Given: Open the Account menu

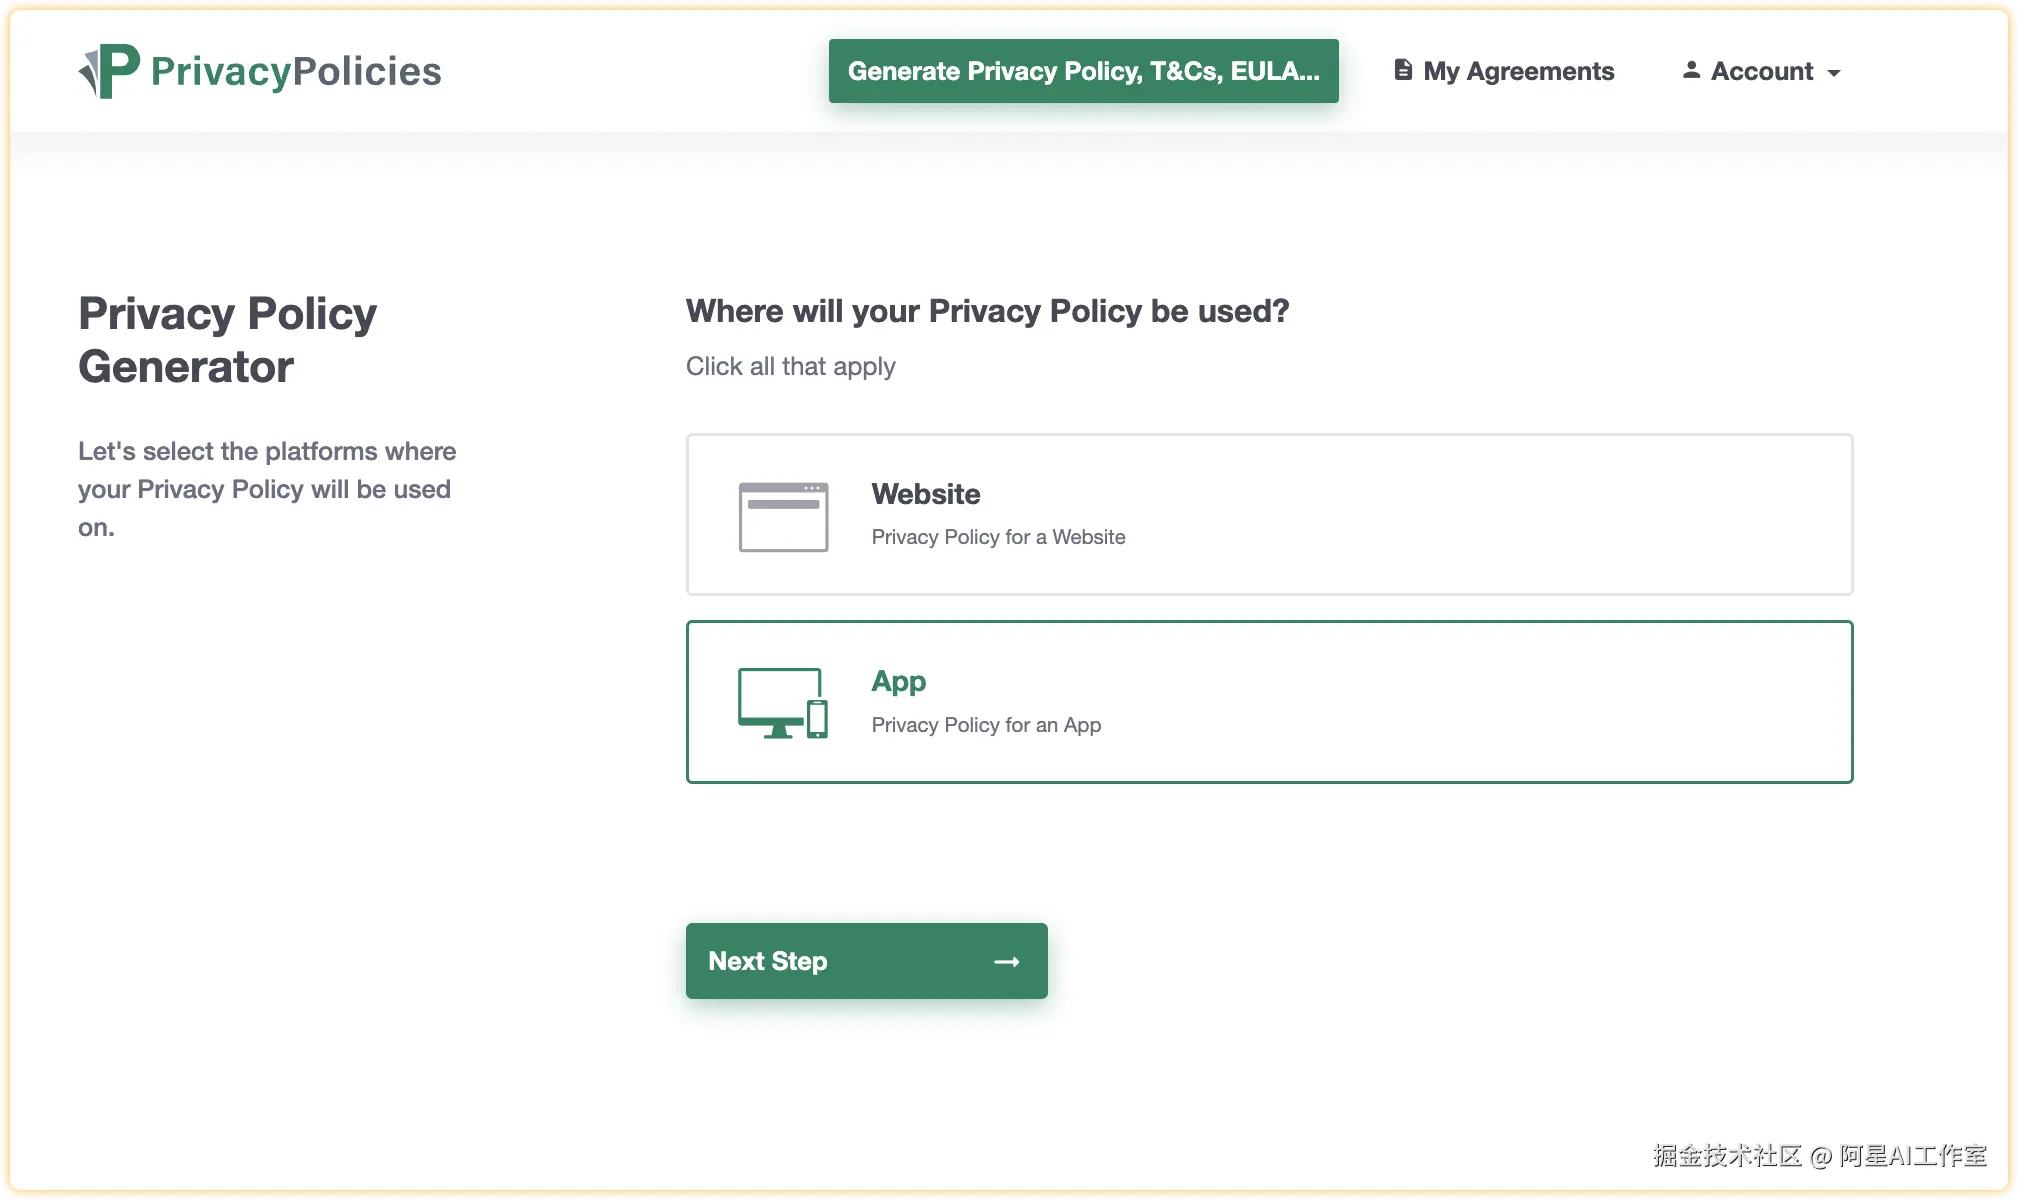Looking at the screenshot, I should click(1762, 71).
